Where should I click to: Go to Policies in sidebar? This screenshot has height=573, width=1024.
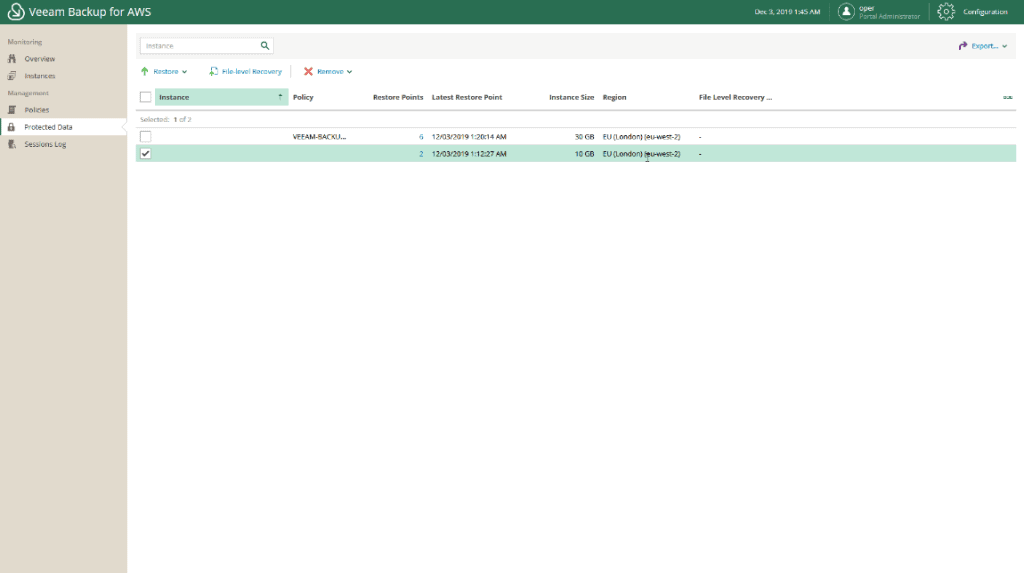(x=37, y=110)
